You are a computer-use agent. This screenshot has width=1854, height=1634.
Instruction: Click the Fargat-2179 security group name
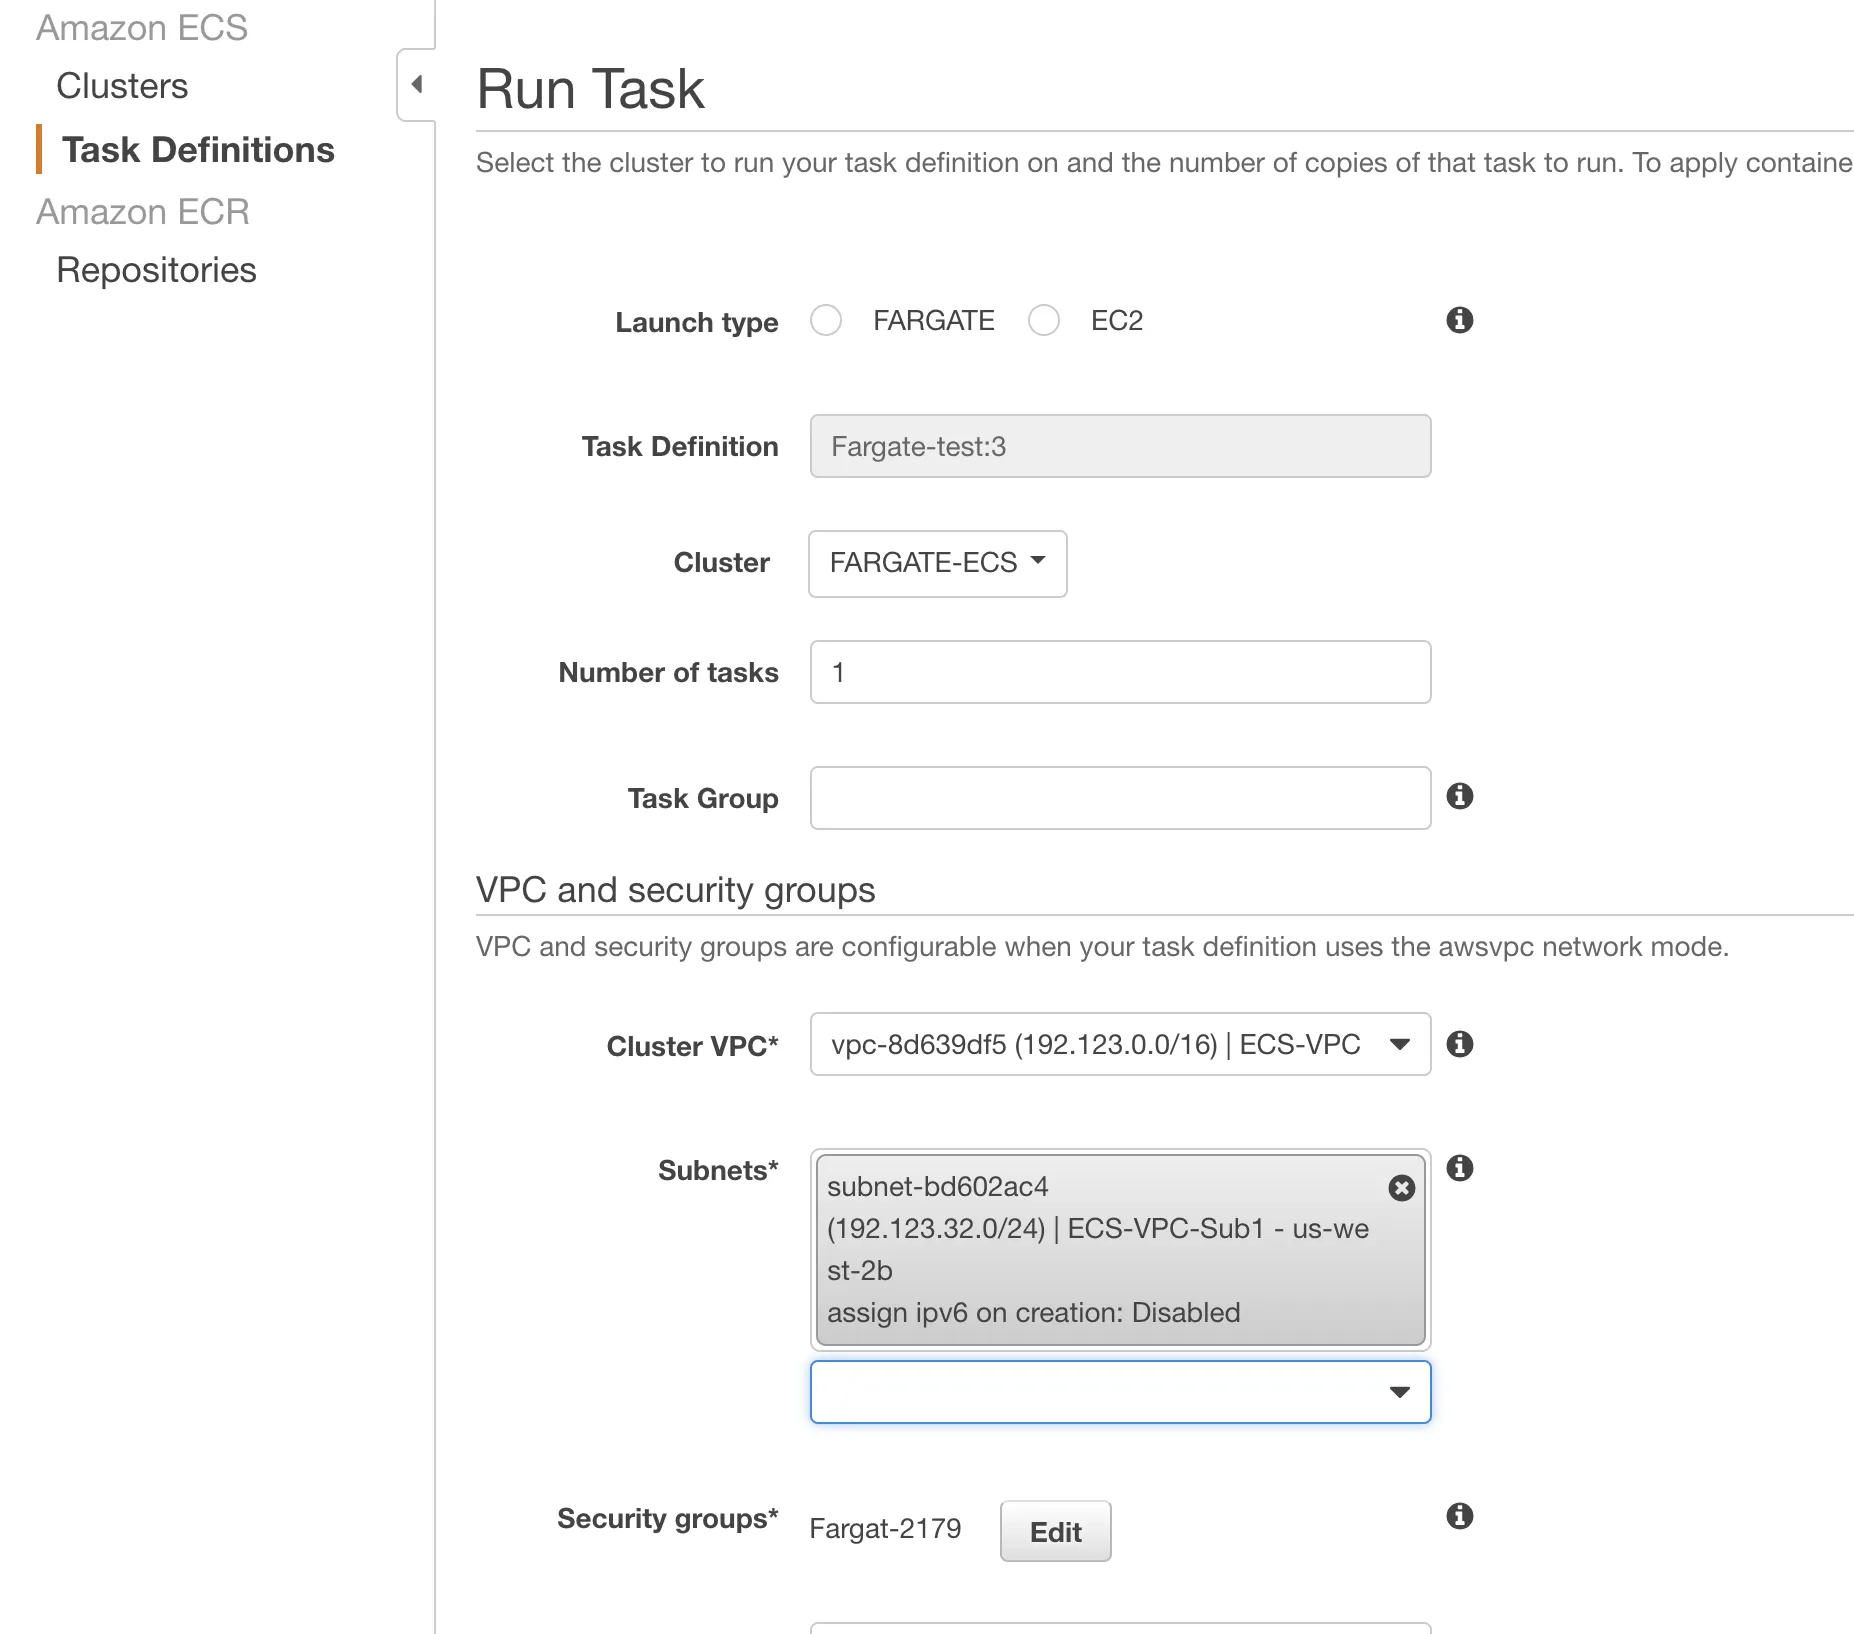[885, 1529]
